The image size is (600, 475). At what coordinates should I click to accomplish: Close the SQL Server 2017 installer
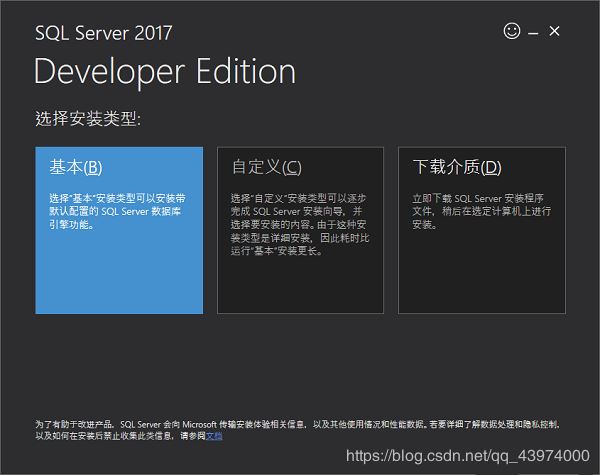point(554,31)
